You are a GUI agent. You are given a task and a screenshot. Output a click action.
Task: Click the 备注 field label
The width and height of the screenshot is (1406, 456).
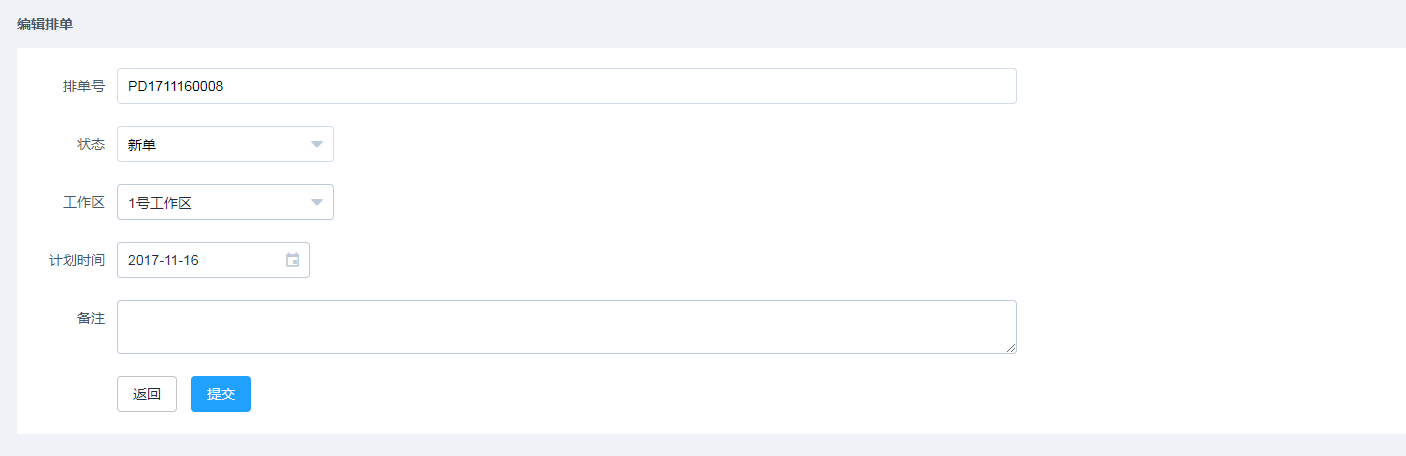coord(91,318)
